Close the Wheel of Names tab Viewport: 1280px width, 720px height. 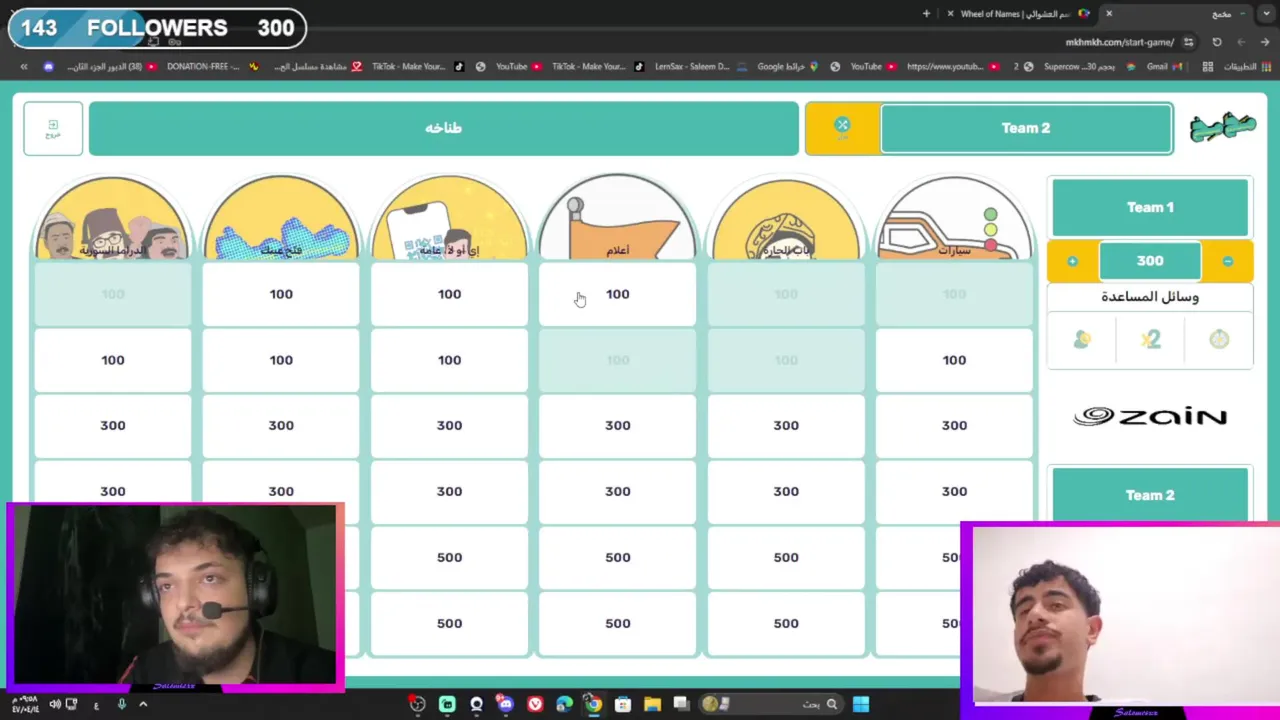[x=950, y=14]
